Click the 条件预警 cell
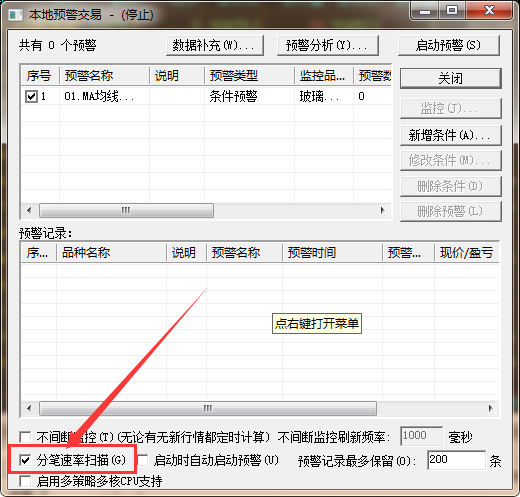 click(233, 97)
